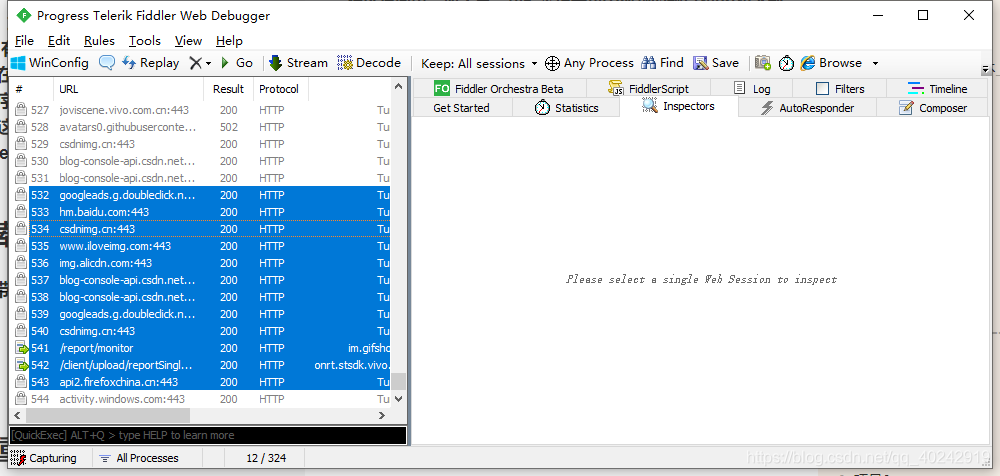Open the Edit menu

59,41
